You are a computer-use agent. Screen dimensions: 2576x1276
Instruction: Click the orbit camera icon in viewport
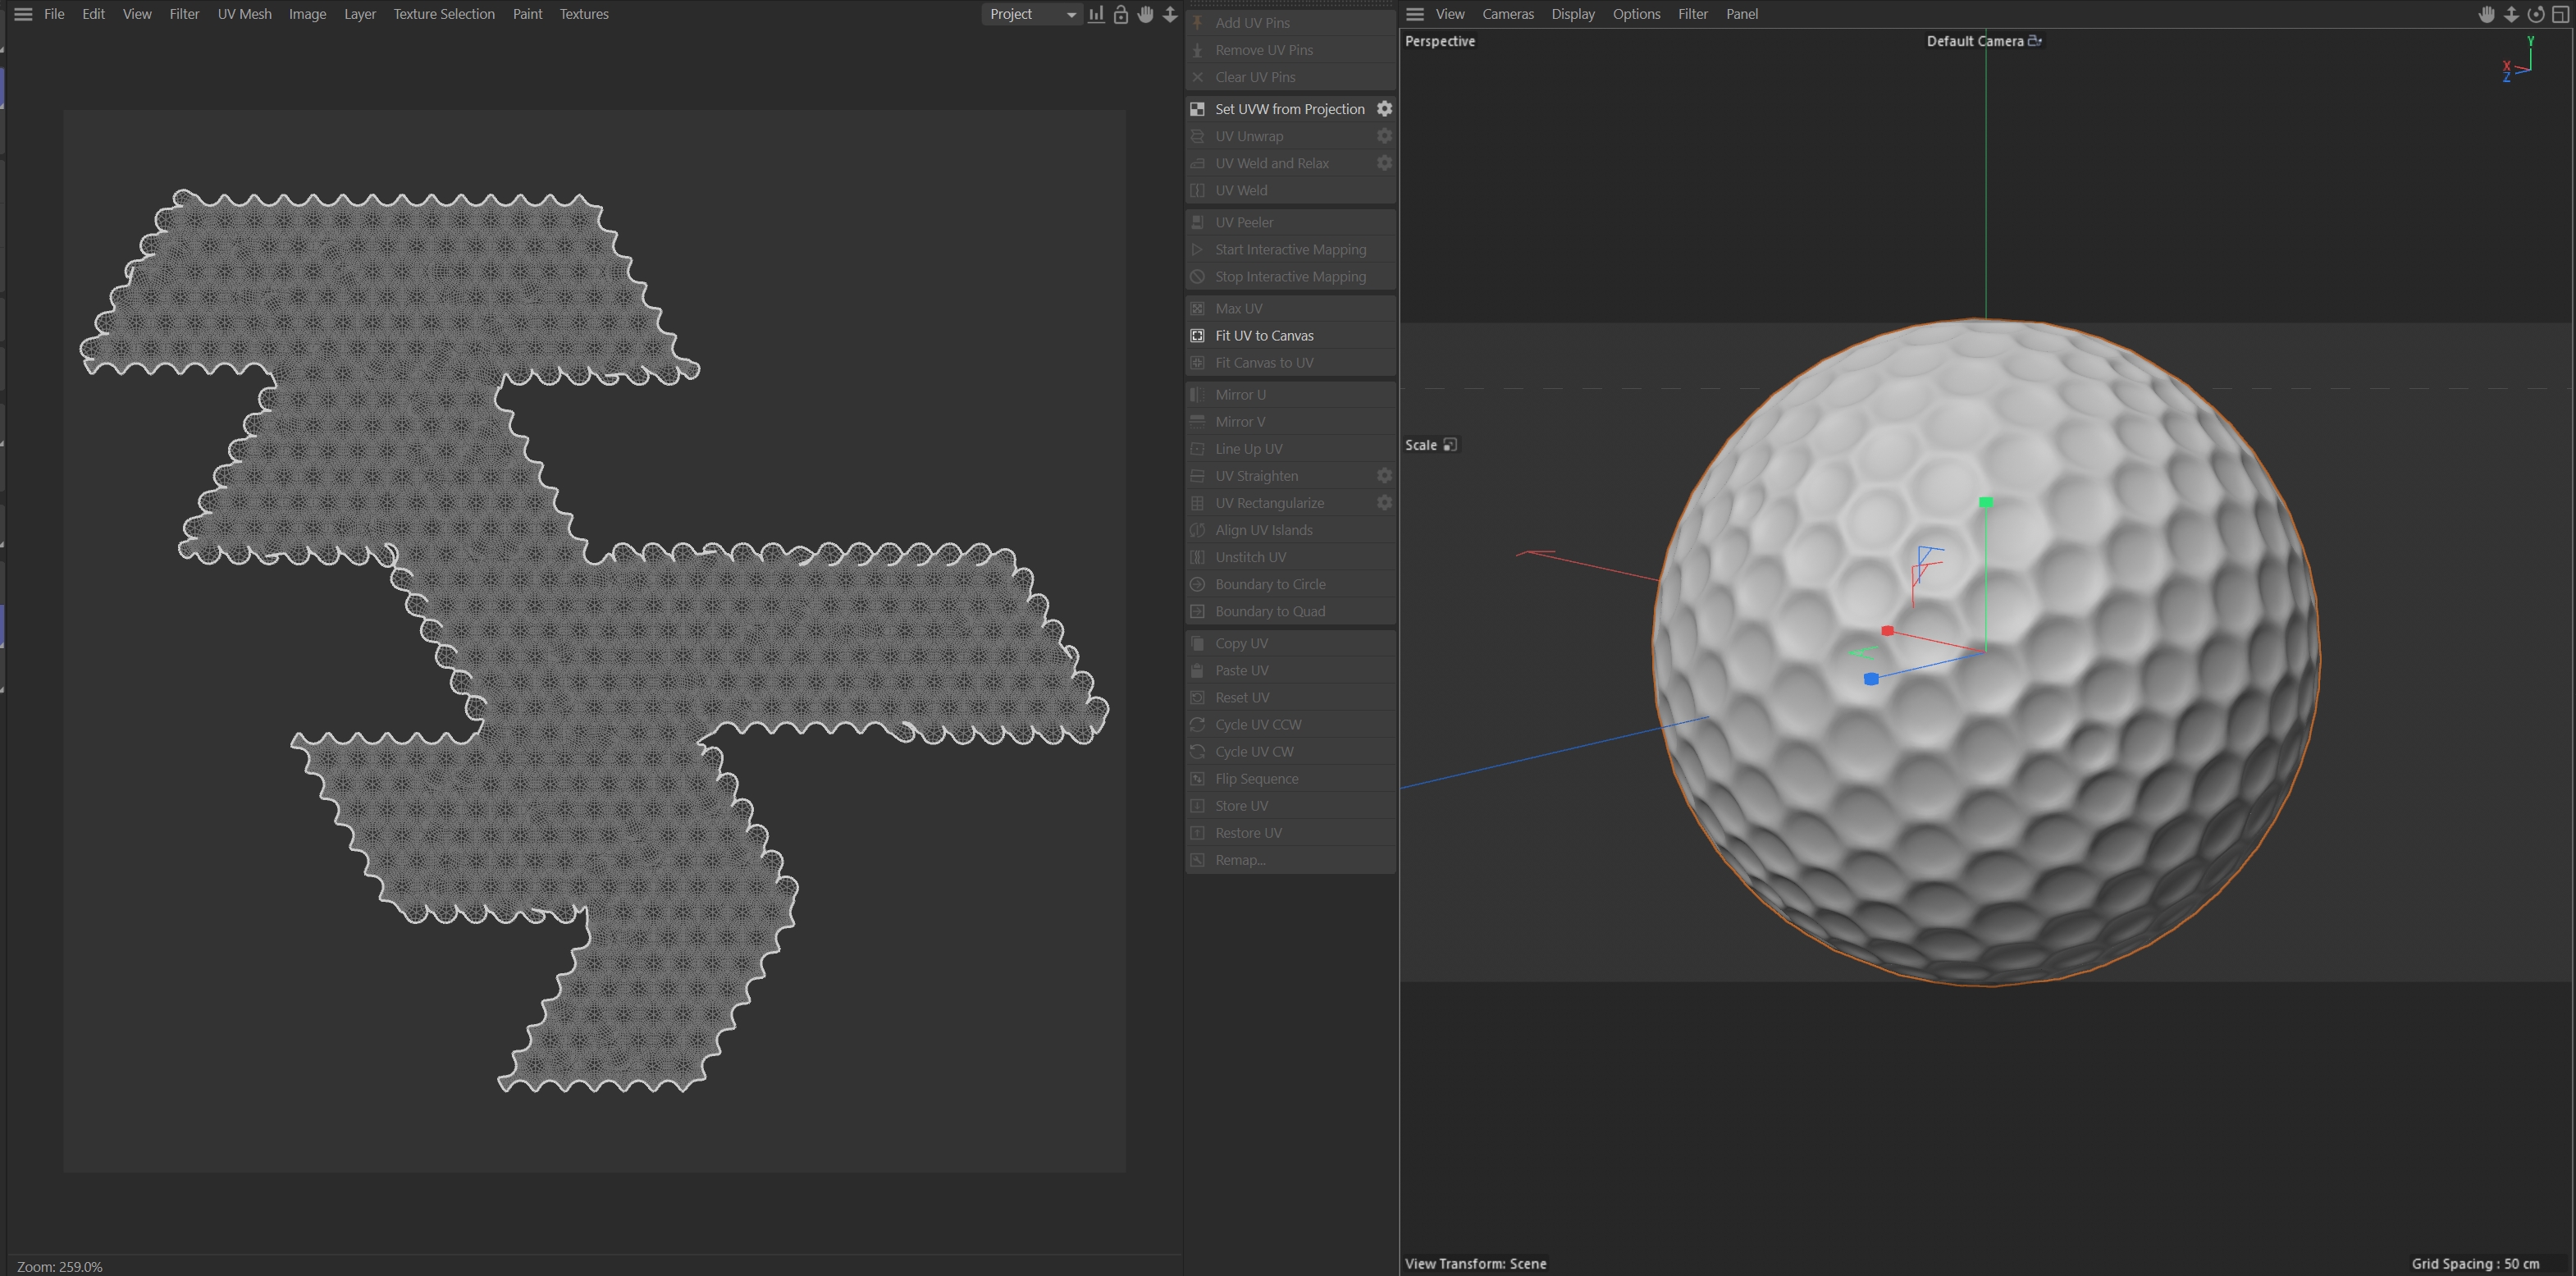click(x=2536, y=14)
